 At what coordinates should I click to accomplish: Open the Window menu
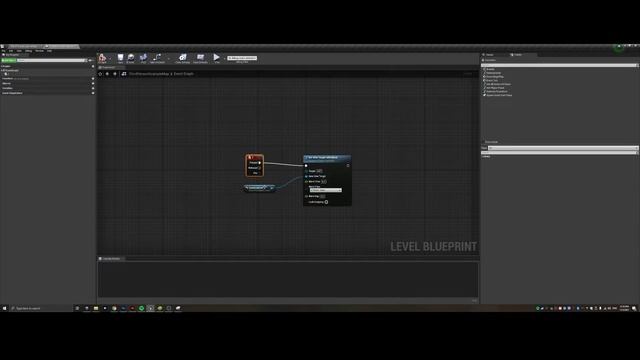[x=39, y=51]
